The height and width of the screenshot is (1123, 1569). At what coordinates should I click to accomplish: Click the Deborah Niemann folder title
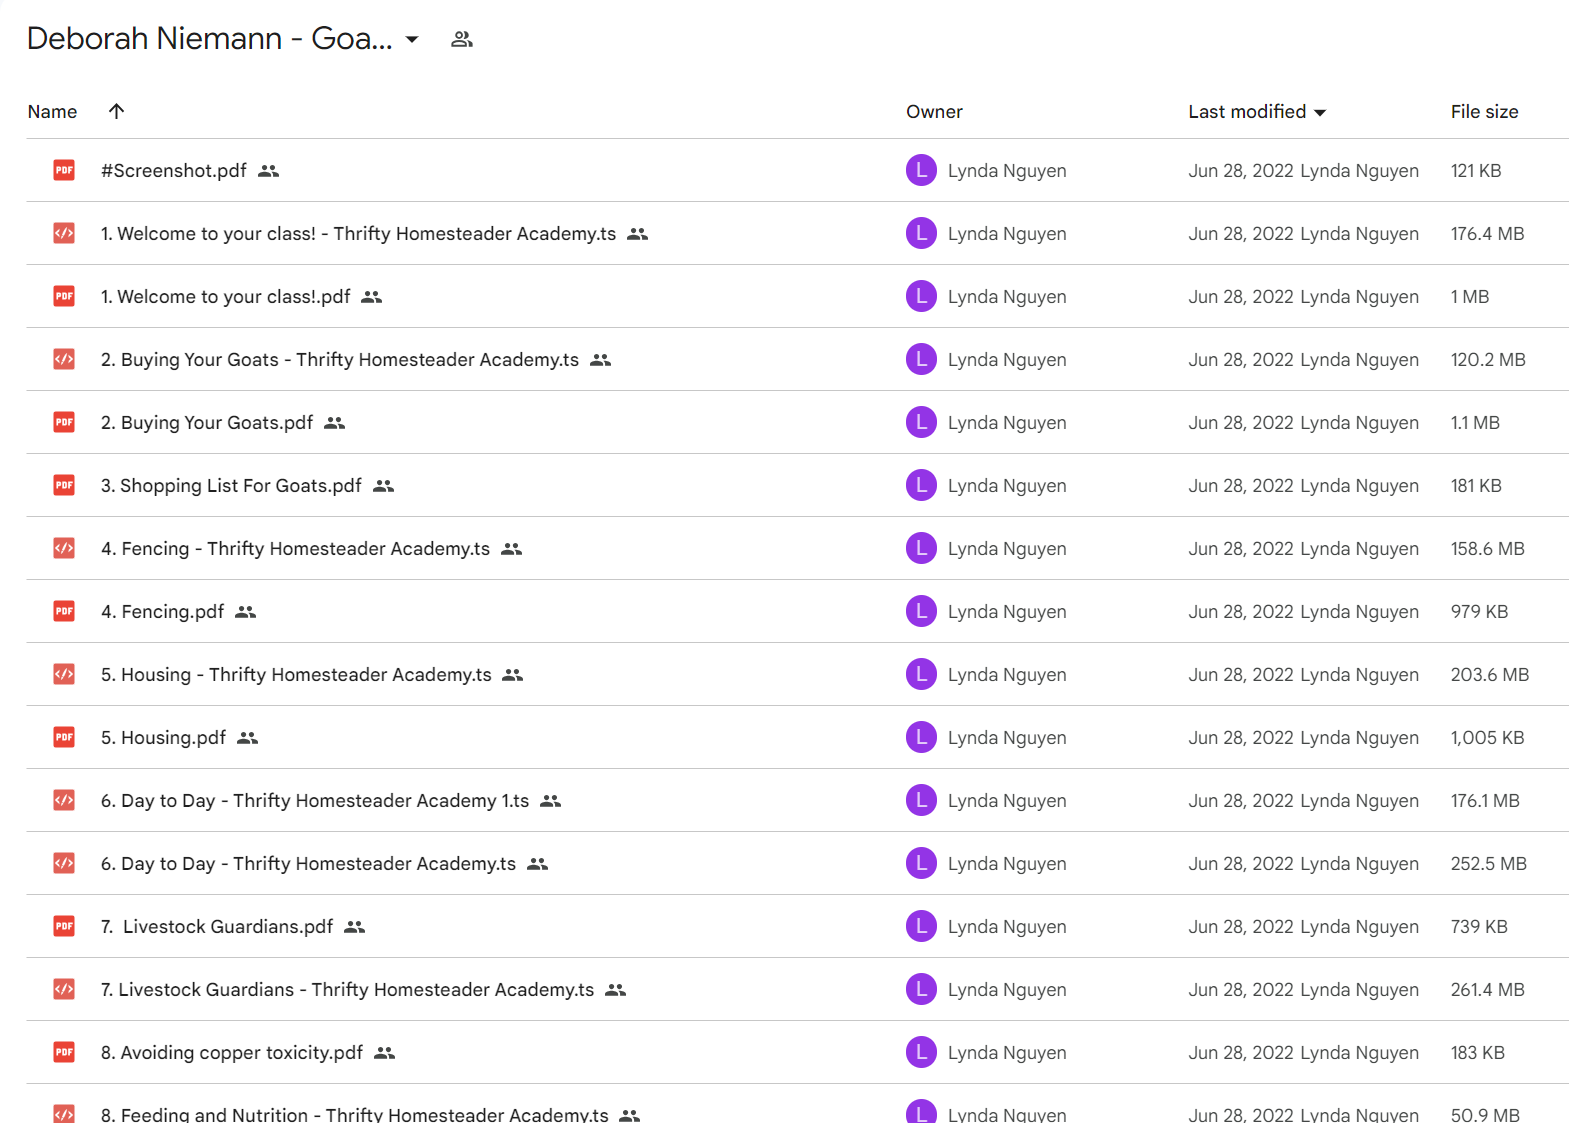(x=209, y=39)
